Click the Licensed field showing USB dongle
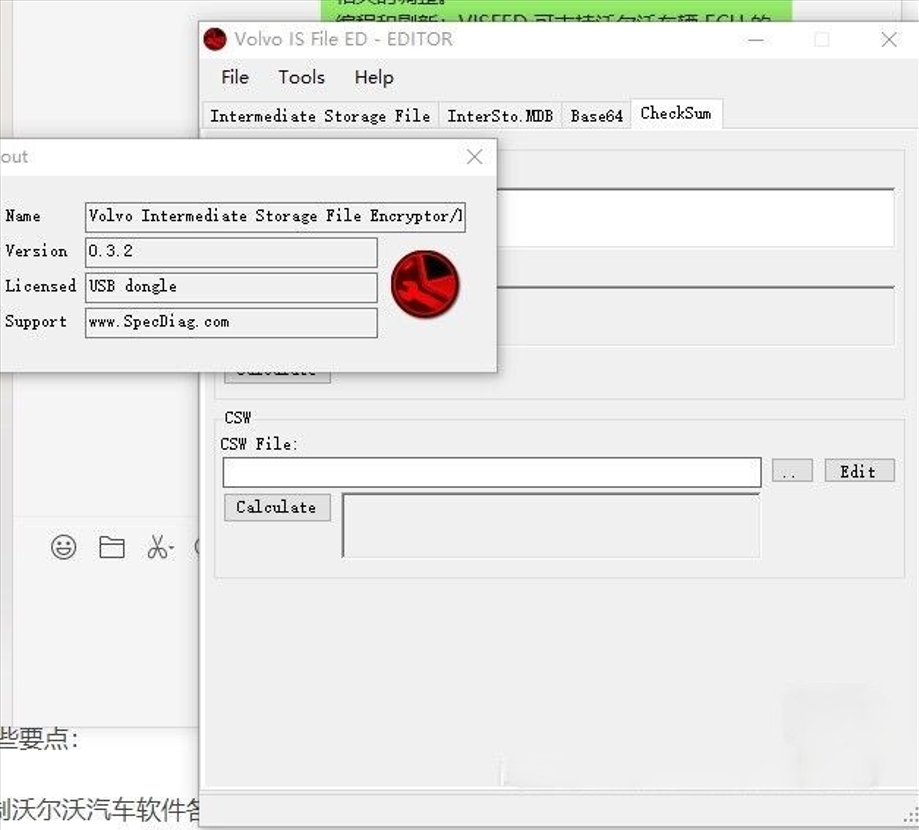 (231, 287)
